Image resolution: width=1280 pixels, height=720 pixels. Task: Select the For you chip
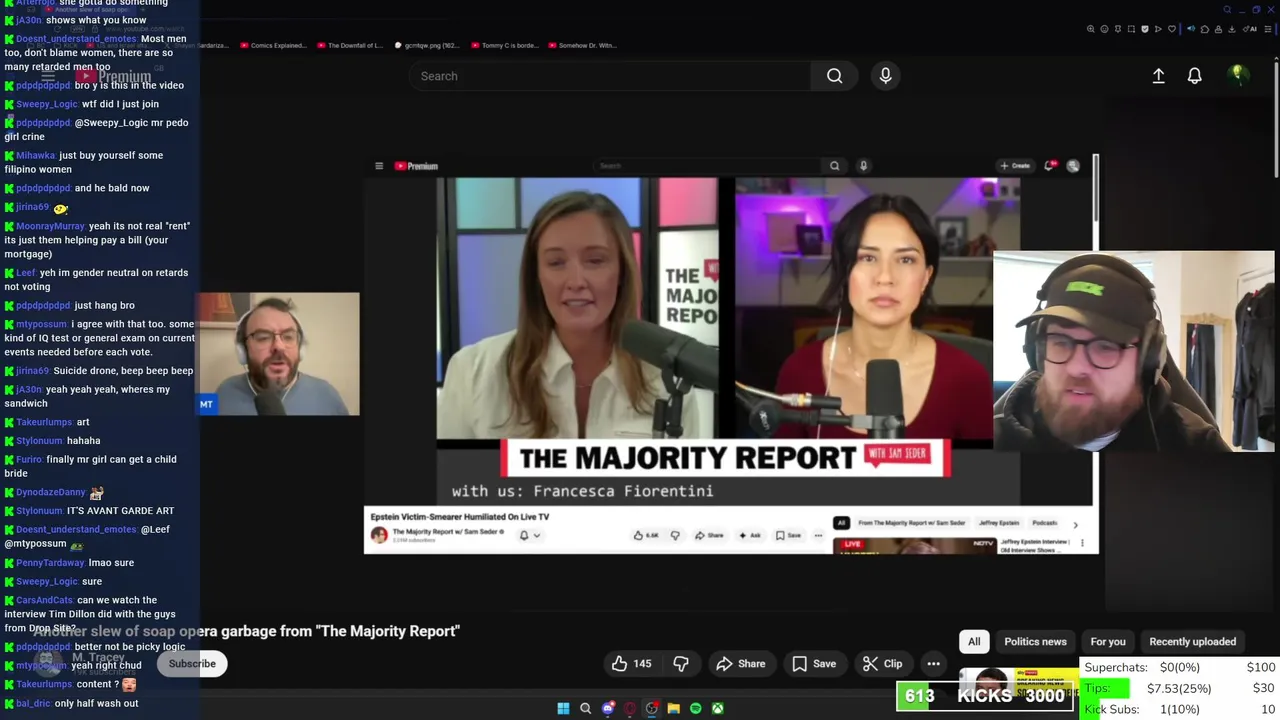(1108, 642)
